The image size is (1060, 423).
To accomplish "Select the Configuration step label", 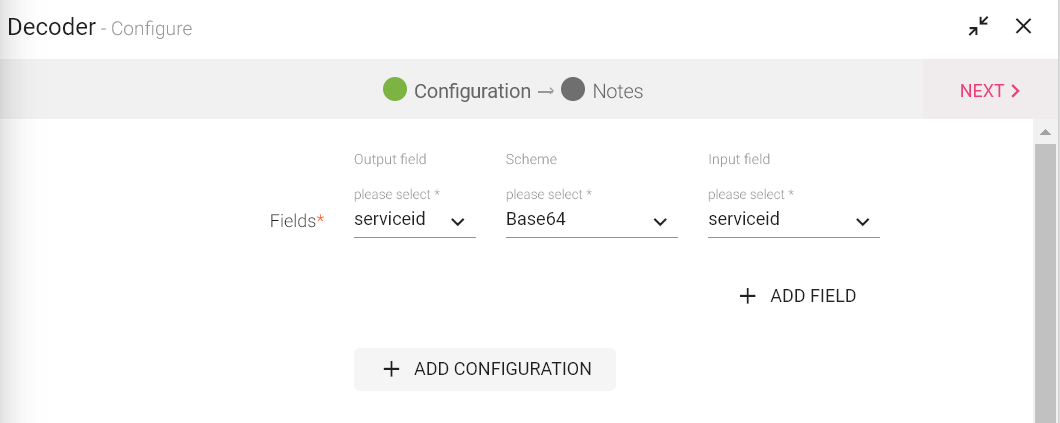I will pos(472,91).
